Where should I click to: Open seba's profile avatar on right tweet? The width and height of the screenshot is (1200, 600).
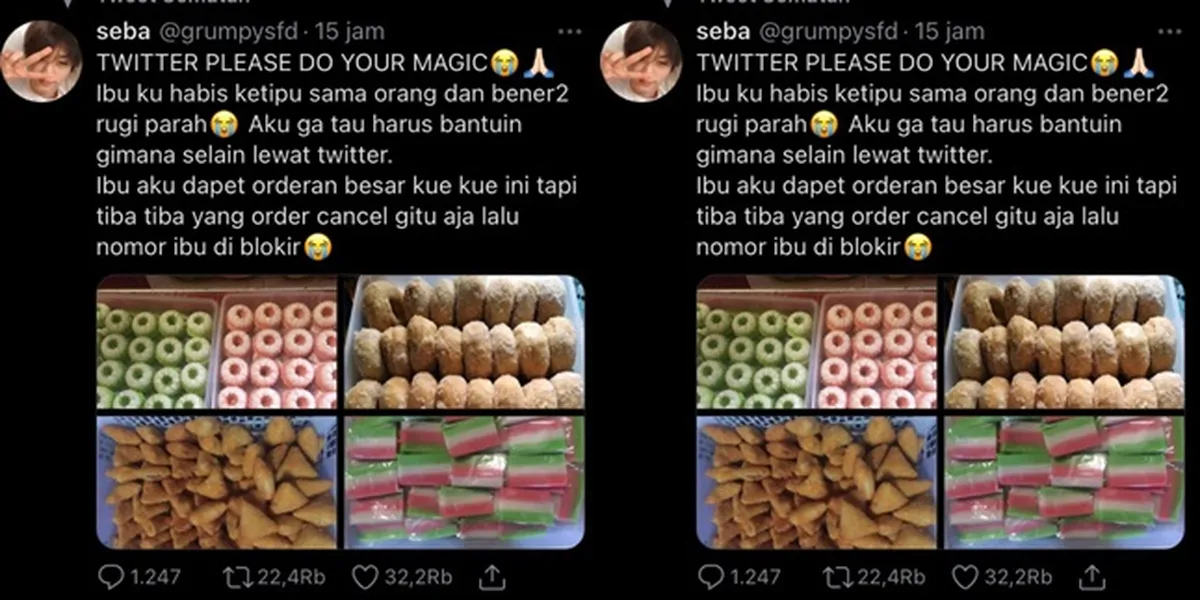coord(641,61)
